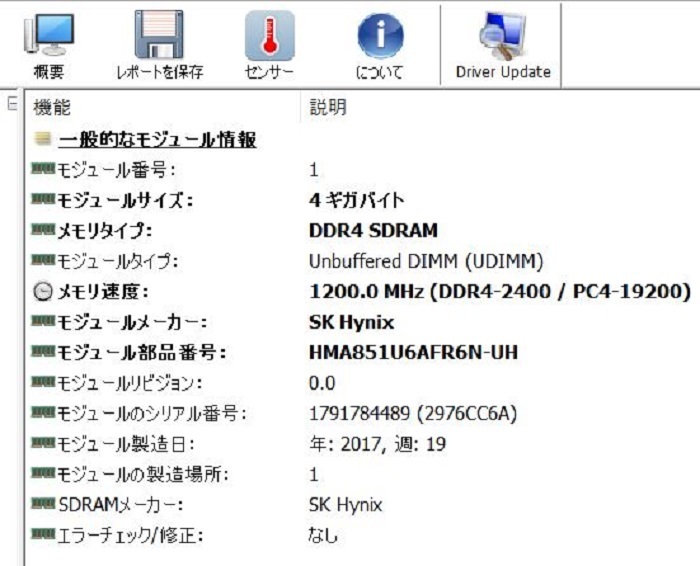
Task: Click memory chip icon beside モジュール部品番号
Action: click(43, 351)
